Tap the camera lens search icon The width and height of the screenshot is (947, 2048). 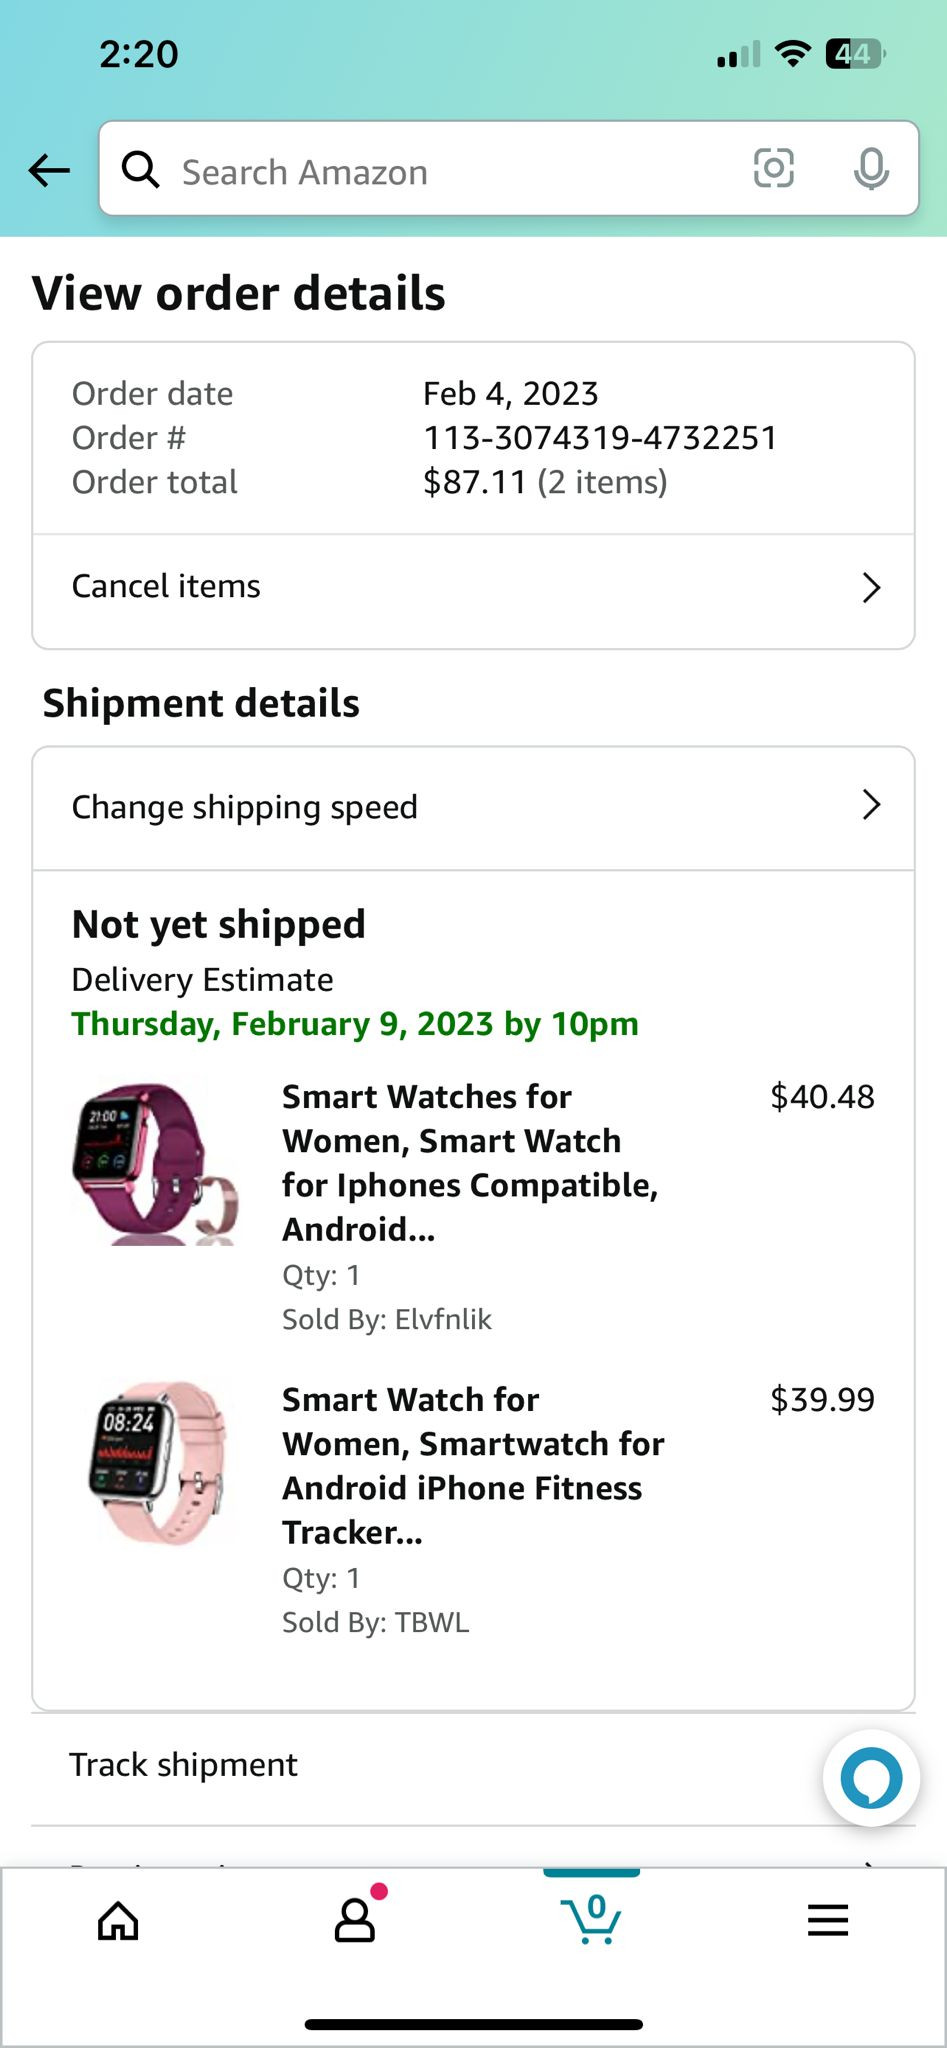773,169
